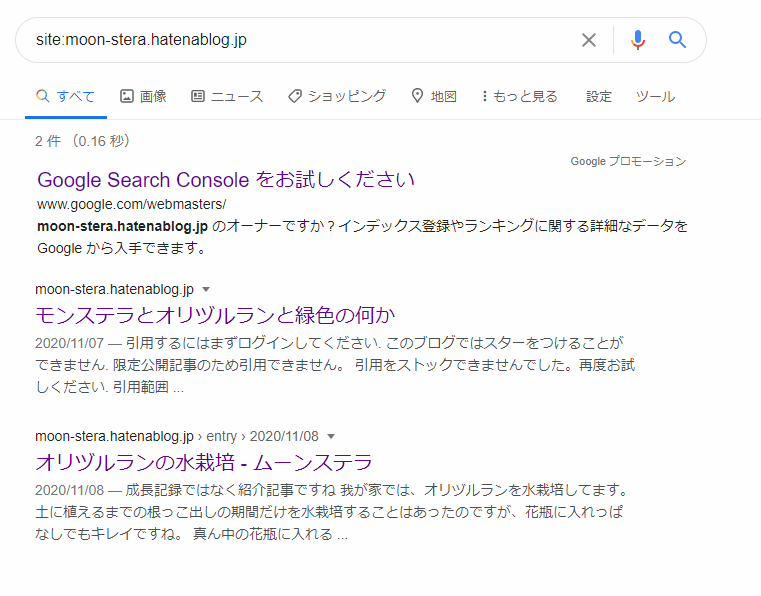Switch to the 画像 tab
Screen dimensions: 761x596
[x=143, y=96]
